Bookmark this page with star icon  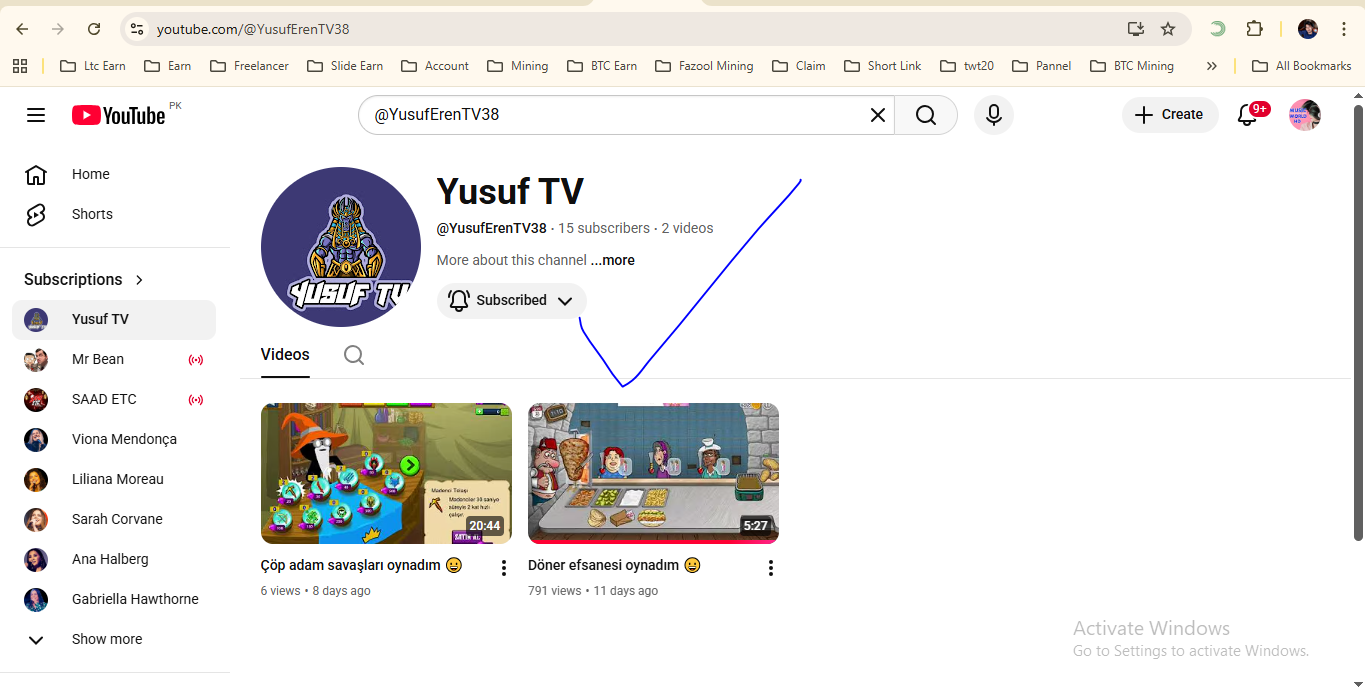[x=1168, y=29]
